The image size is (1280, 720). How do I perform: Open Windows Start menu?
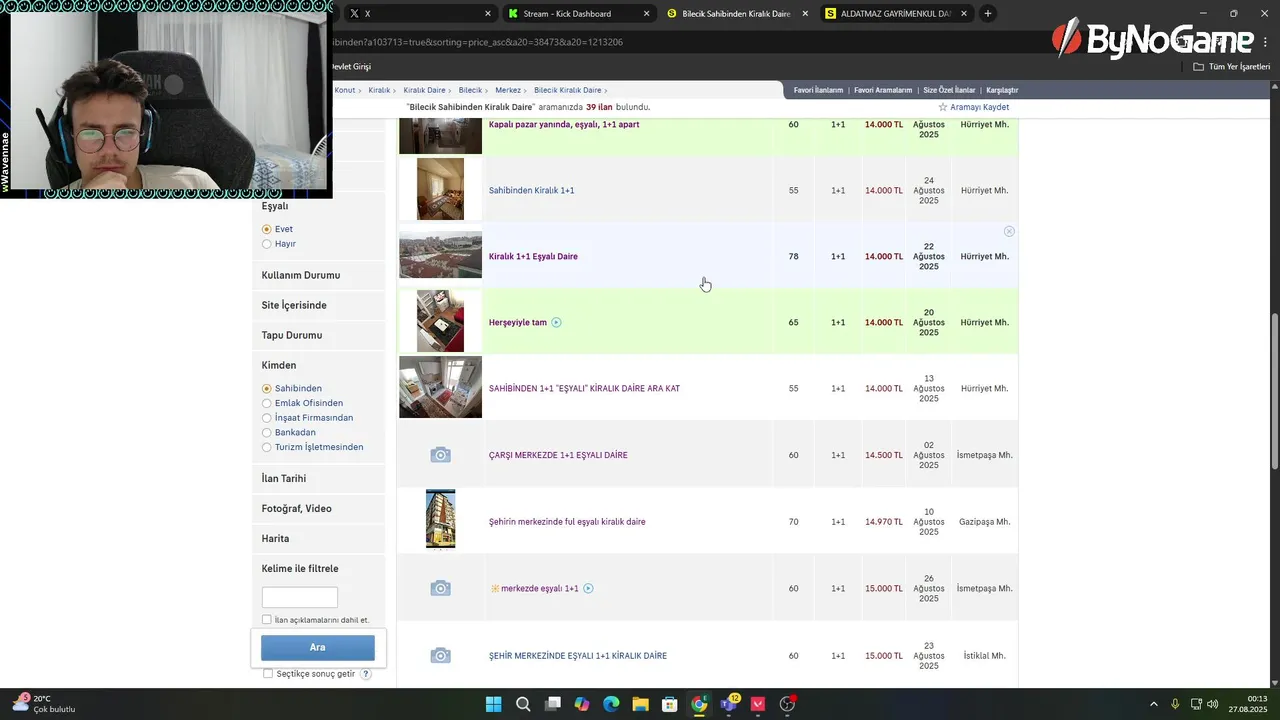click(x=493, y=704)
